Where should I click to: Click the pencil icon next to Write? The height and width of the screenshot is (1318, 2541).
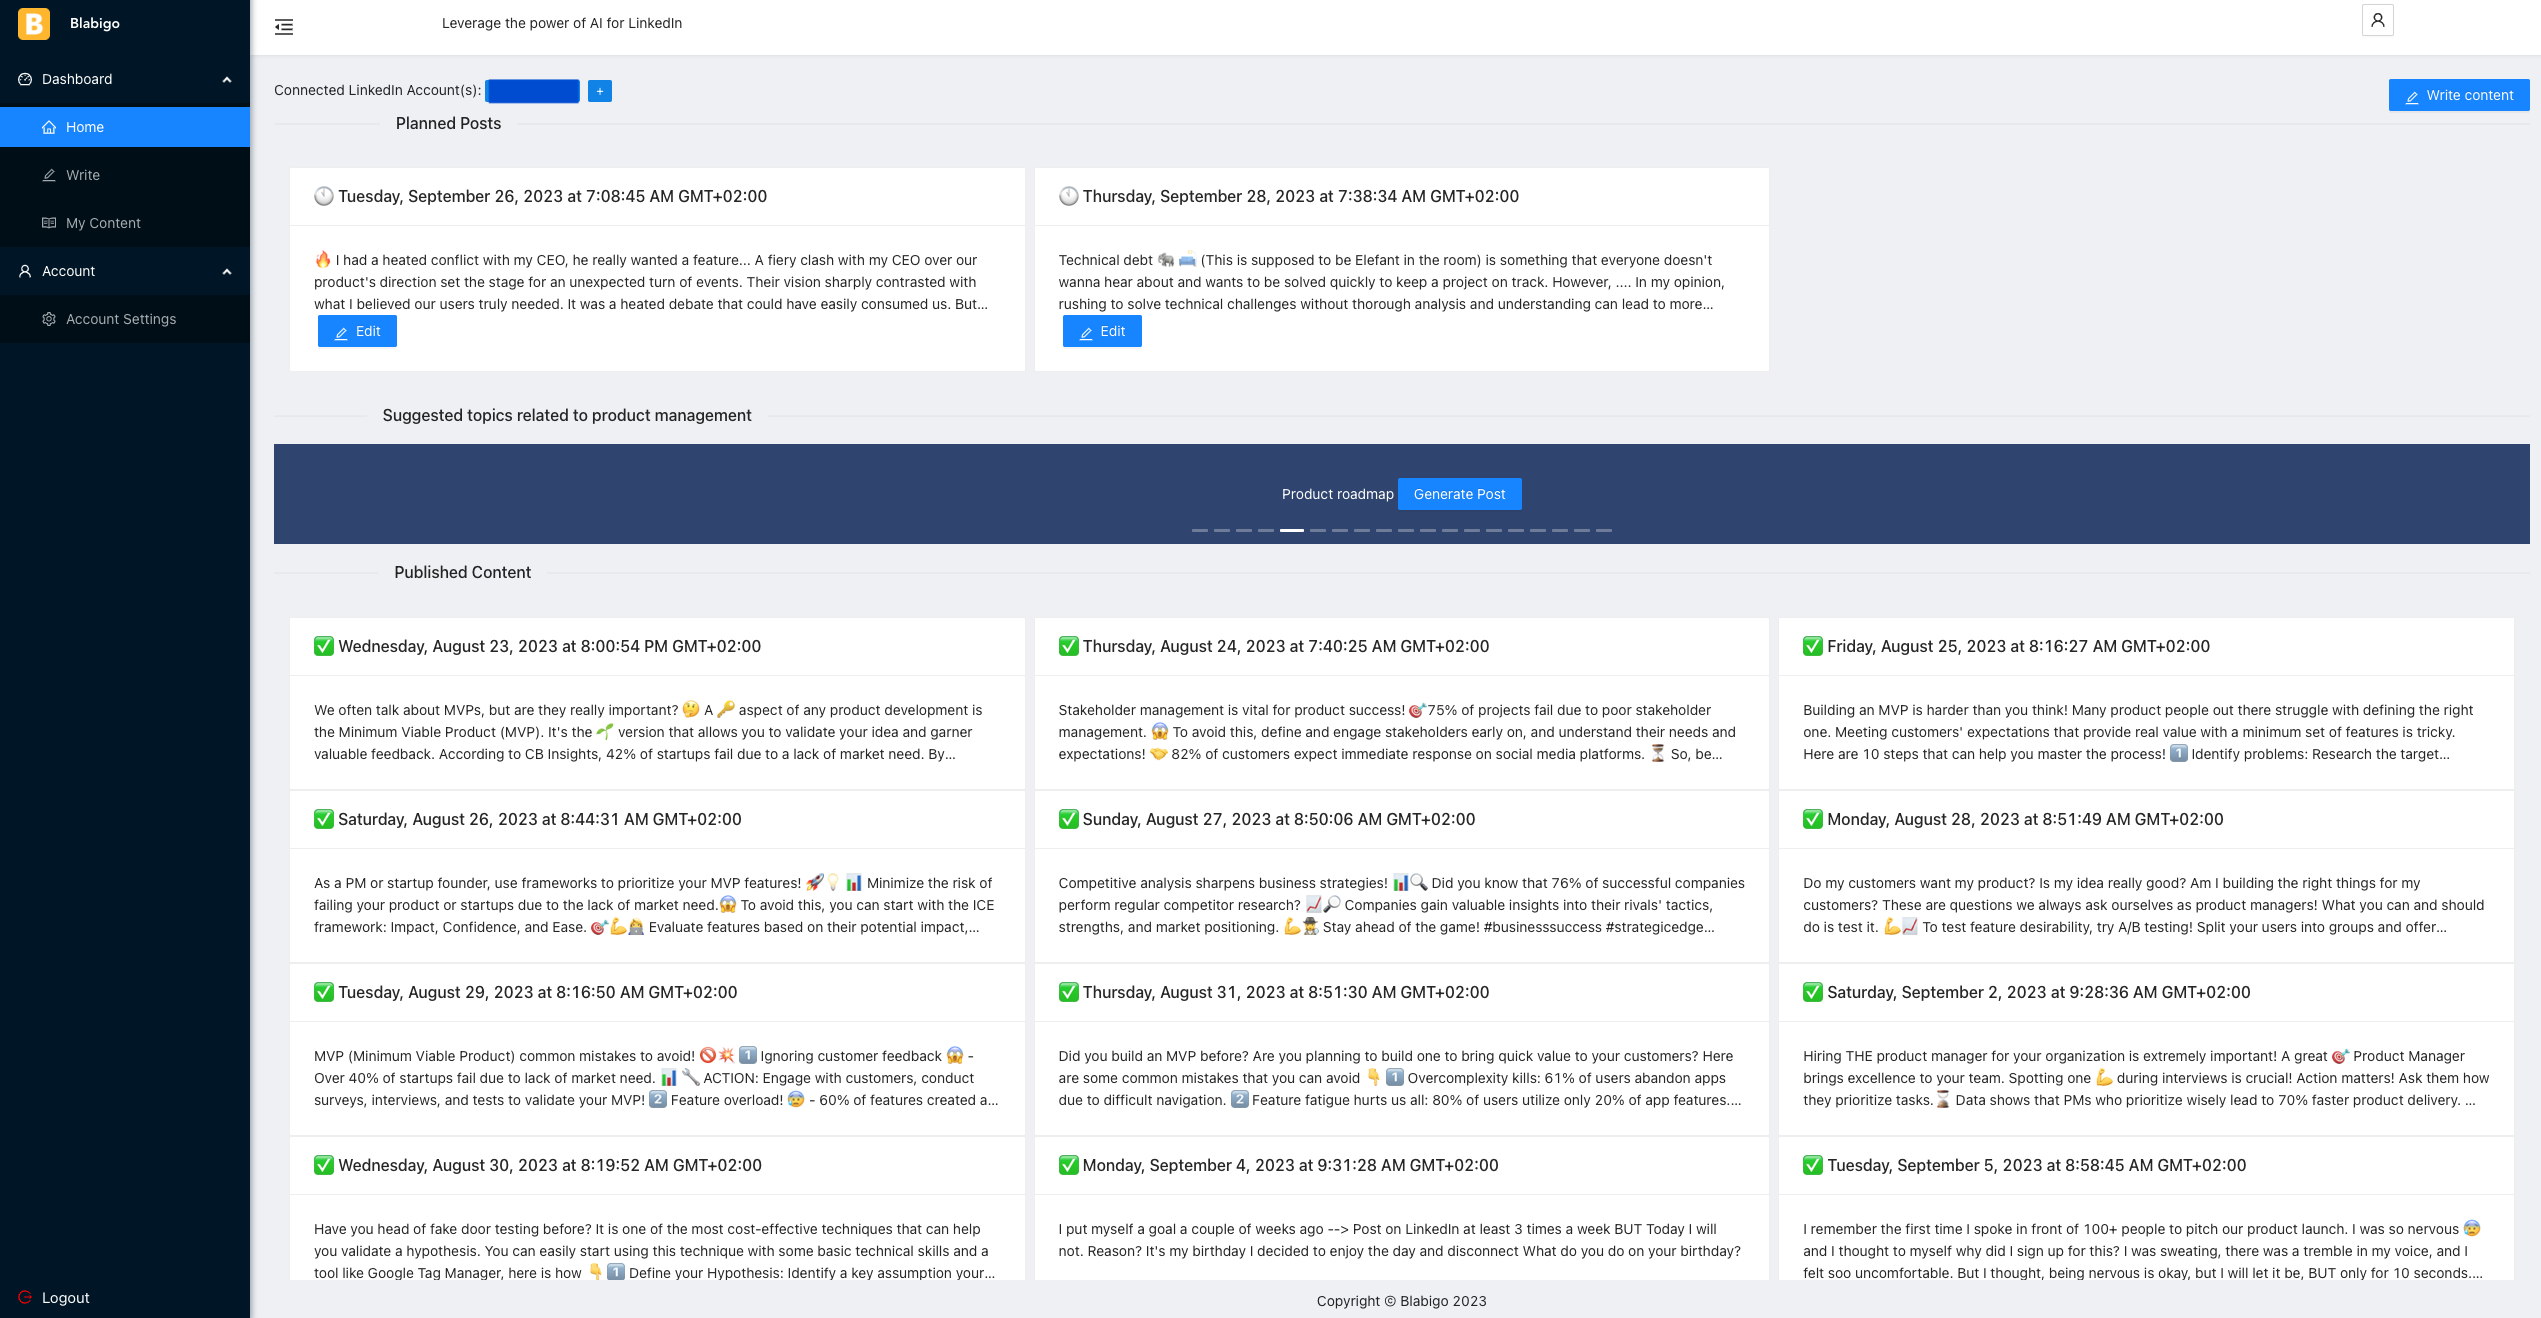click(49, 175)
